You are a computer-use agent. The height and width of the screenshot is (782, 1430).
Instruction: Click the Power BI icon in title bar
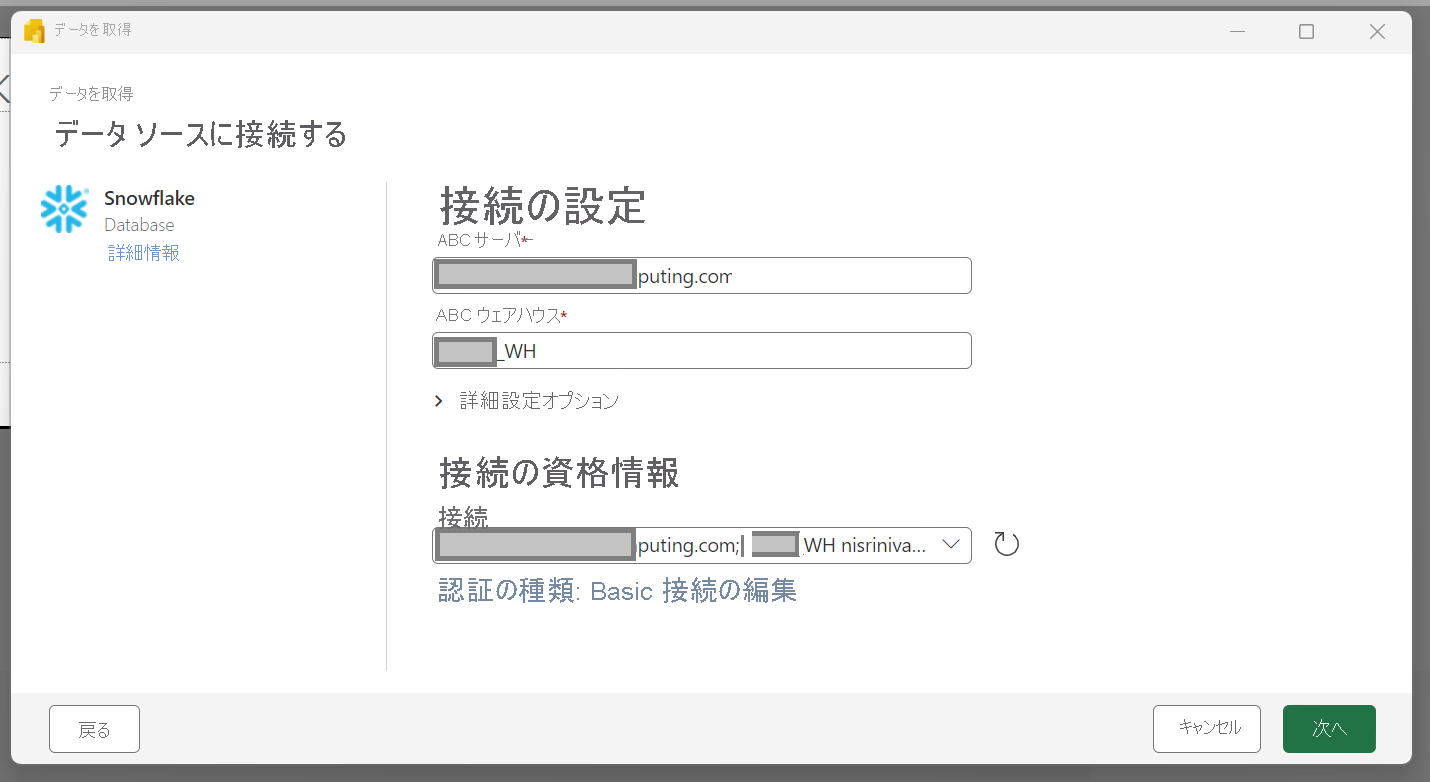(x=34, y=31)
